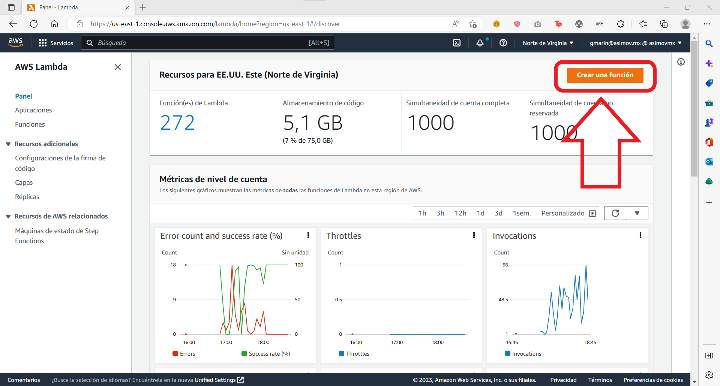Click the page vertical scrollbar
Screen dimensions: 720x386
694,110
